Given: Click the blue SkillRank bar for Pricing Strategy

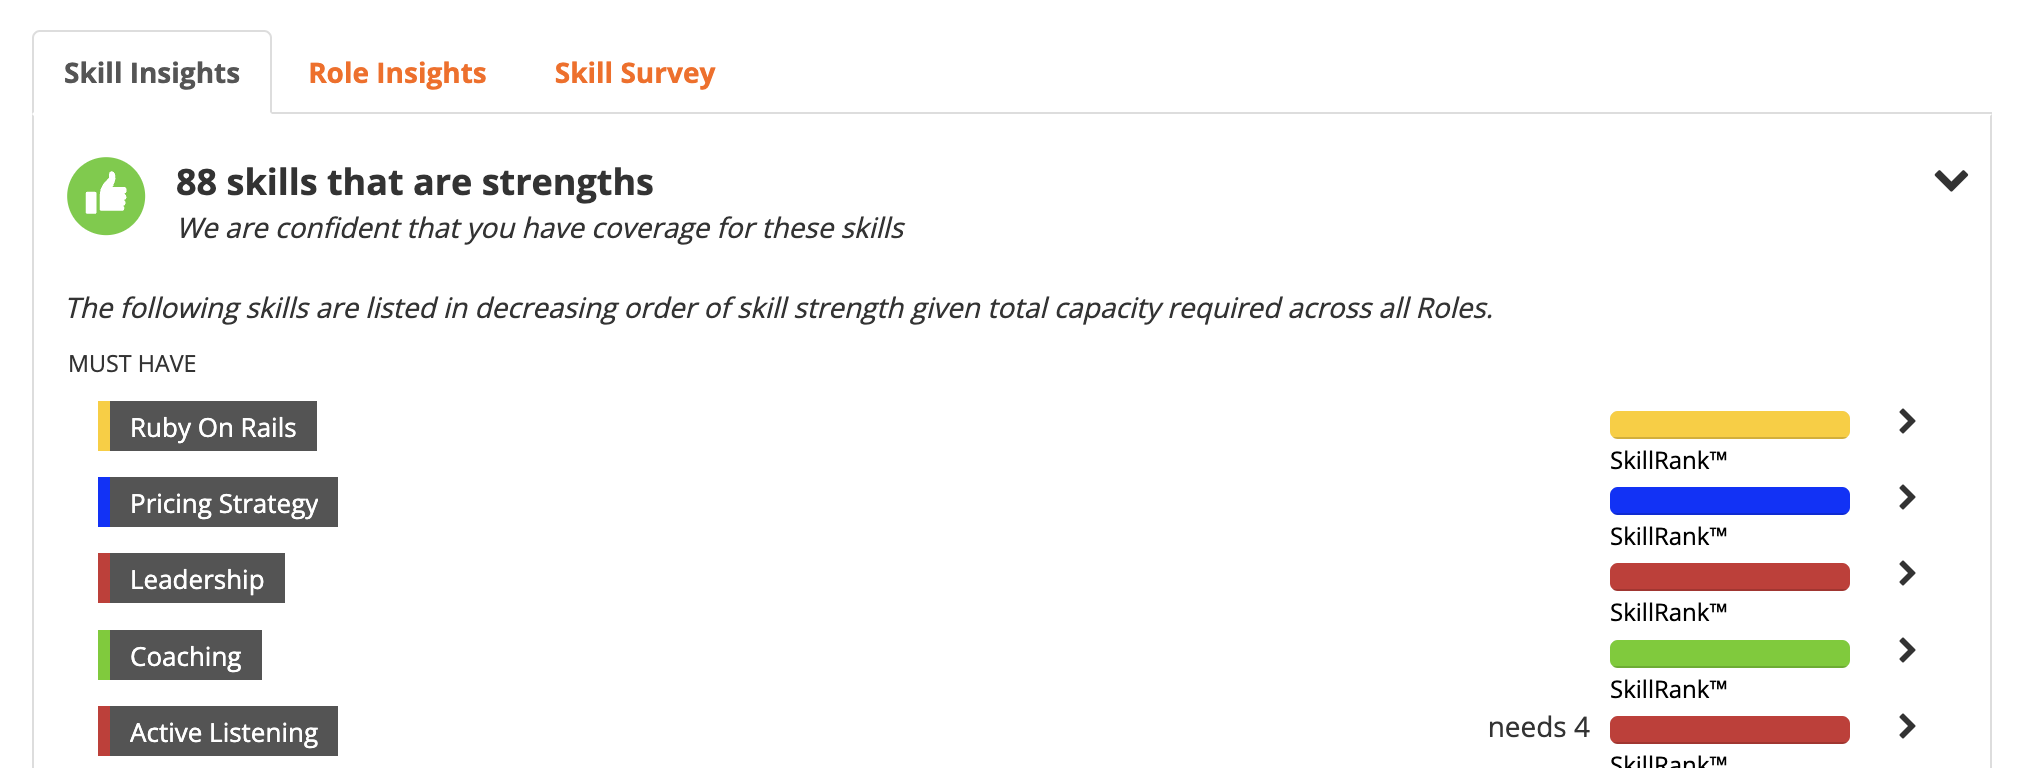Looking at the screenshot, I should pos(1729,501).
